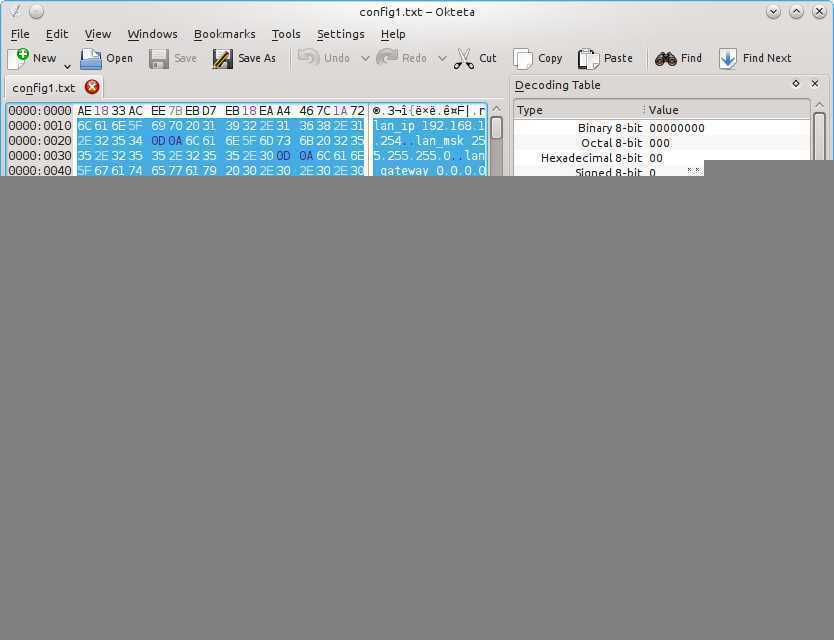Open the Settings menu
The height and width of the screenshot is (640, 834).
click(x=340, y=34)
